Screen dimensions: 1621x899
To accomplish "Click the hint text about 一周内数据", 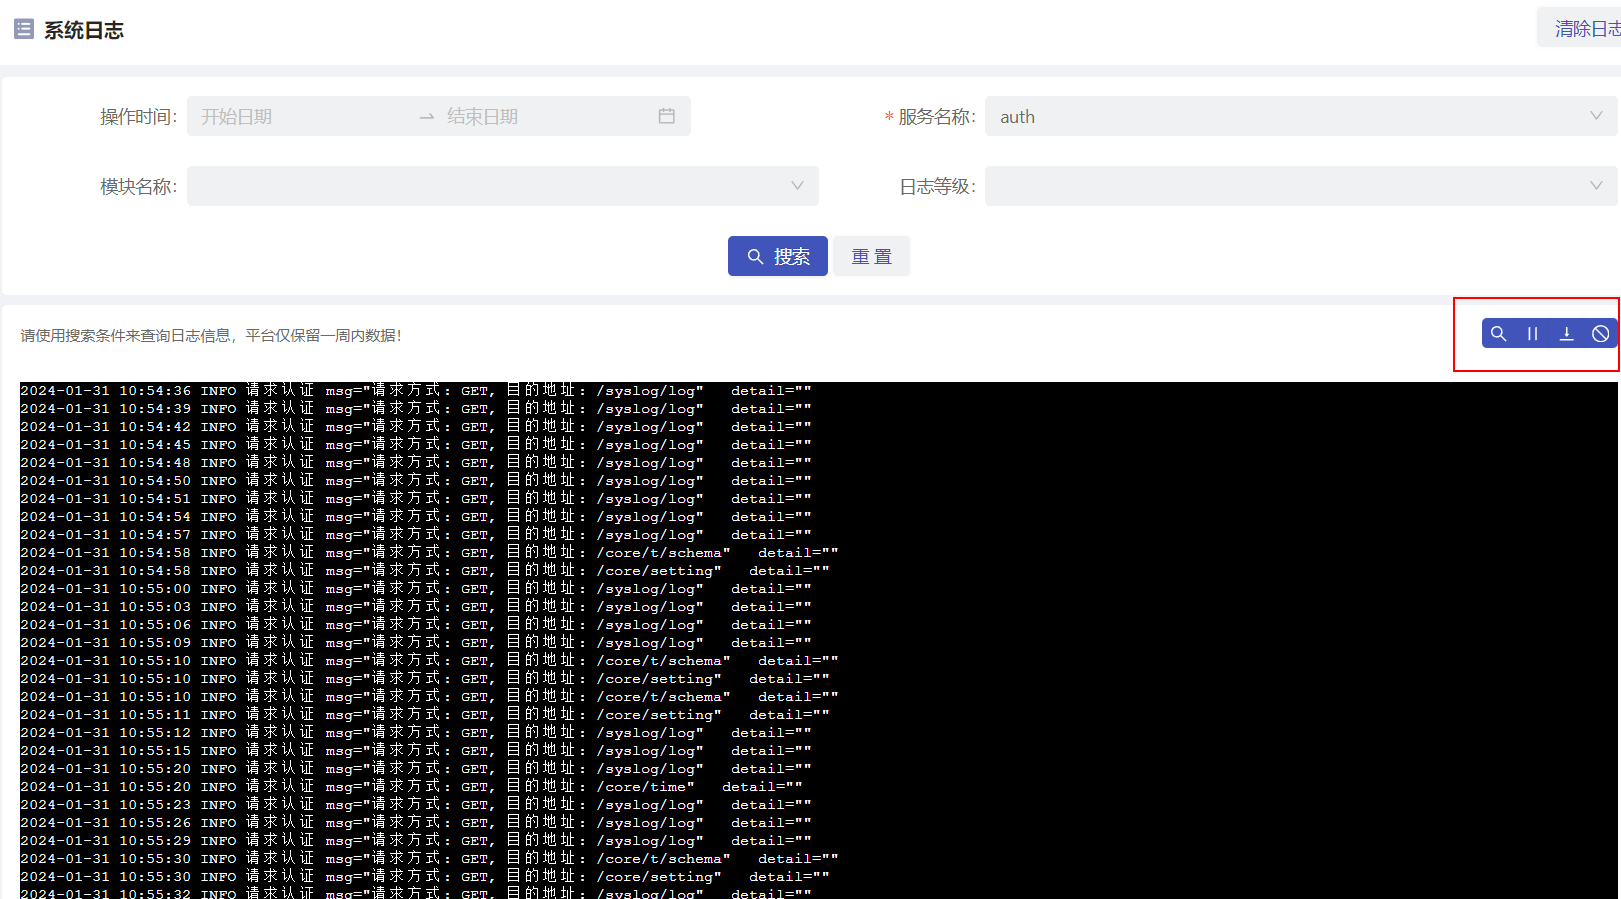I will tap(211, 335).
